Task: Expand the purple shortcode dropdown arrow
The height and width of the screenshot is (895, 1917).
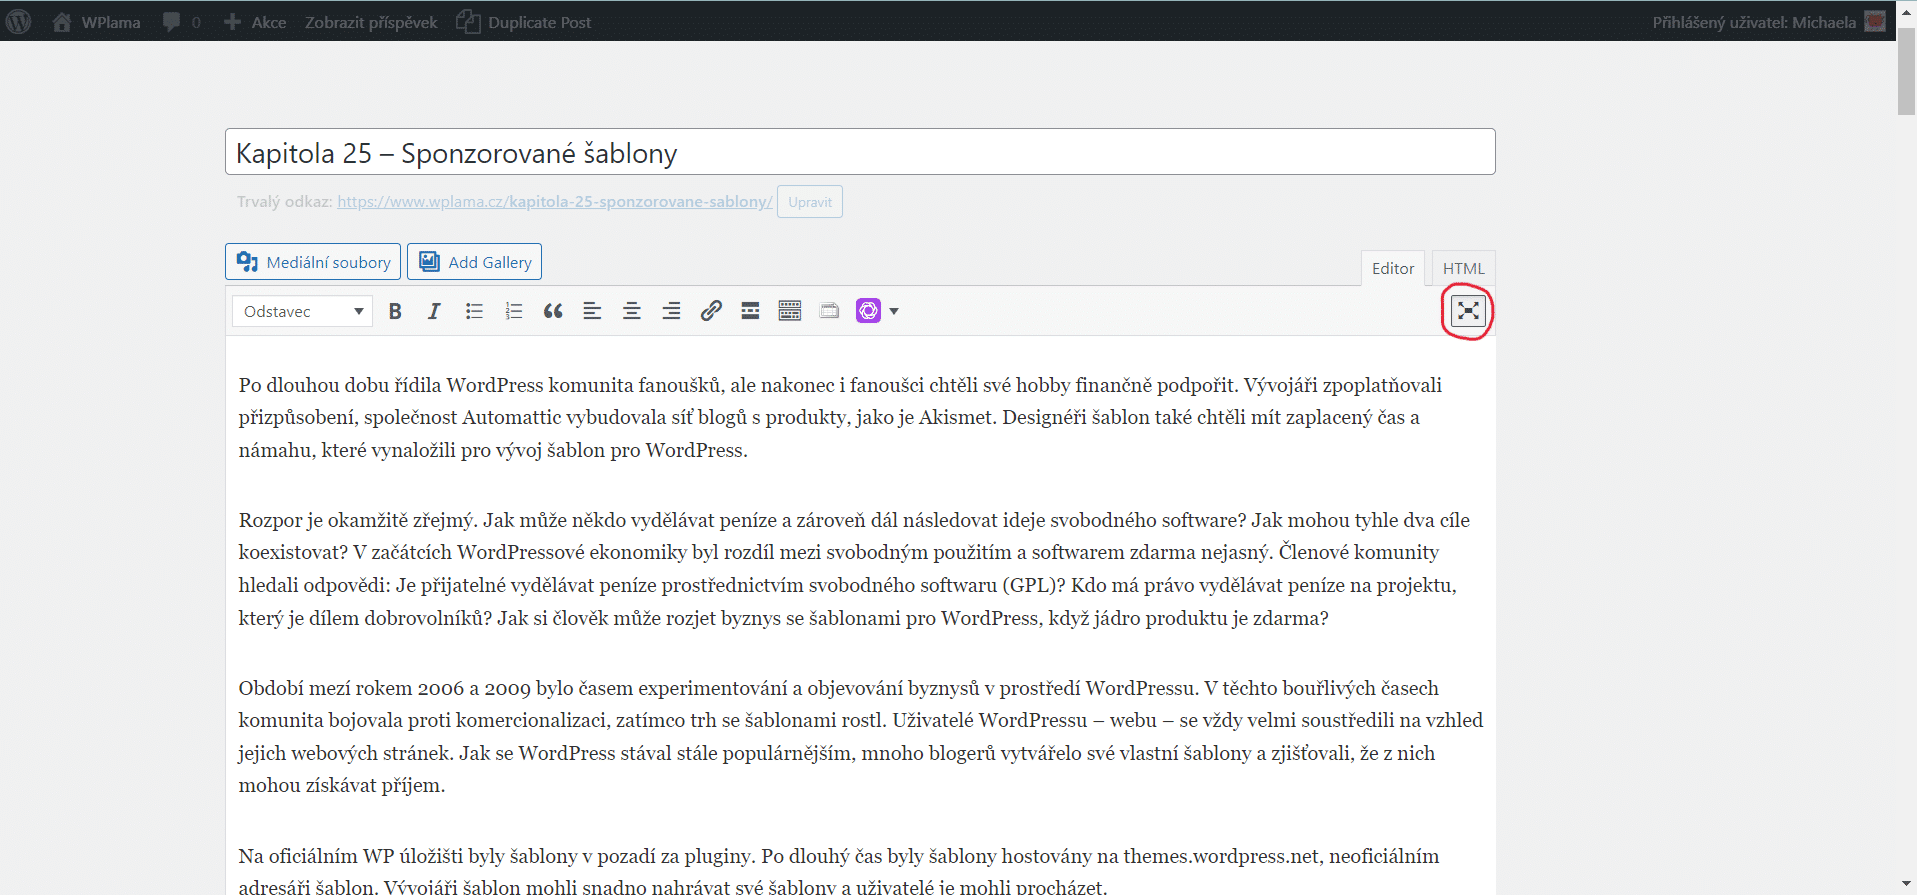Action: (x=894, y=311)
